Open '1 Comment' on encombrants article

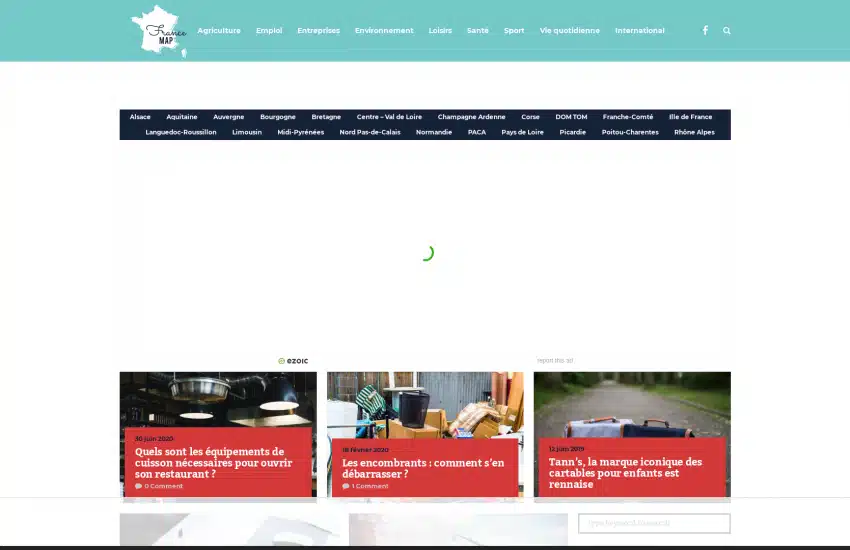click(365, 486)
